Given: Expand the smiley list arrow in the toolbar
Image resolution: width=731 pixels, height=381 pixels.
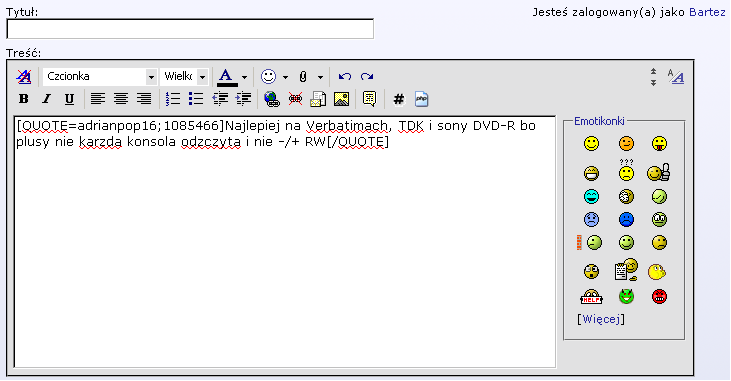Looking at the screenshot, I should pos(285,77).
